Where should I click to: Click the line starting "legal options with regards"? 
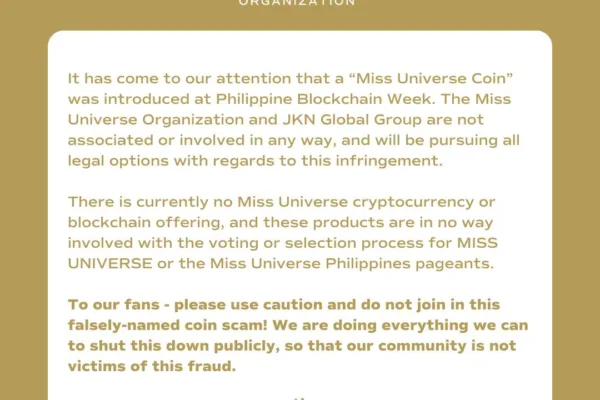click(x=255, y=161)
